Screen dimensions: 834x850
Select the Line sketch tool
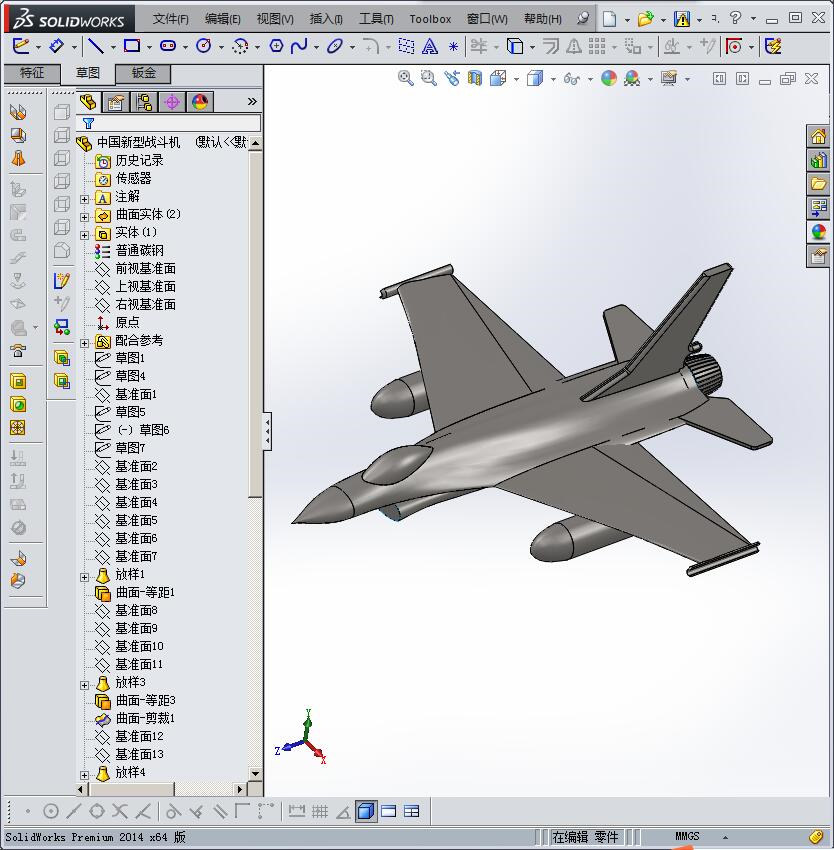96,47
